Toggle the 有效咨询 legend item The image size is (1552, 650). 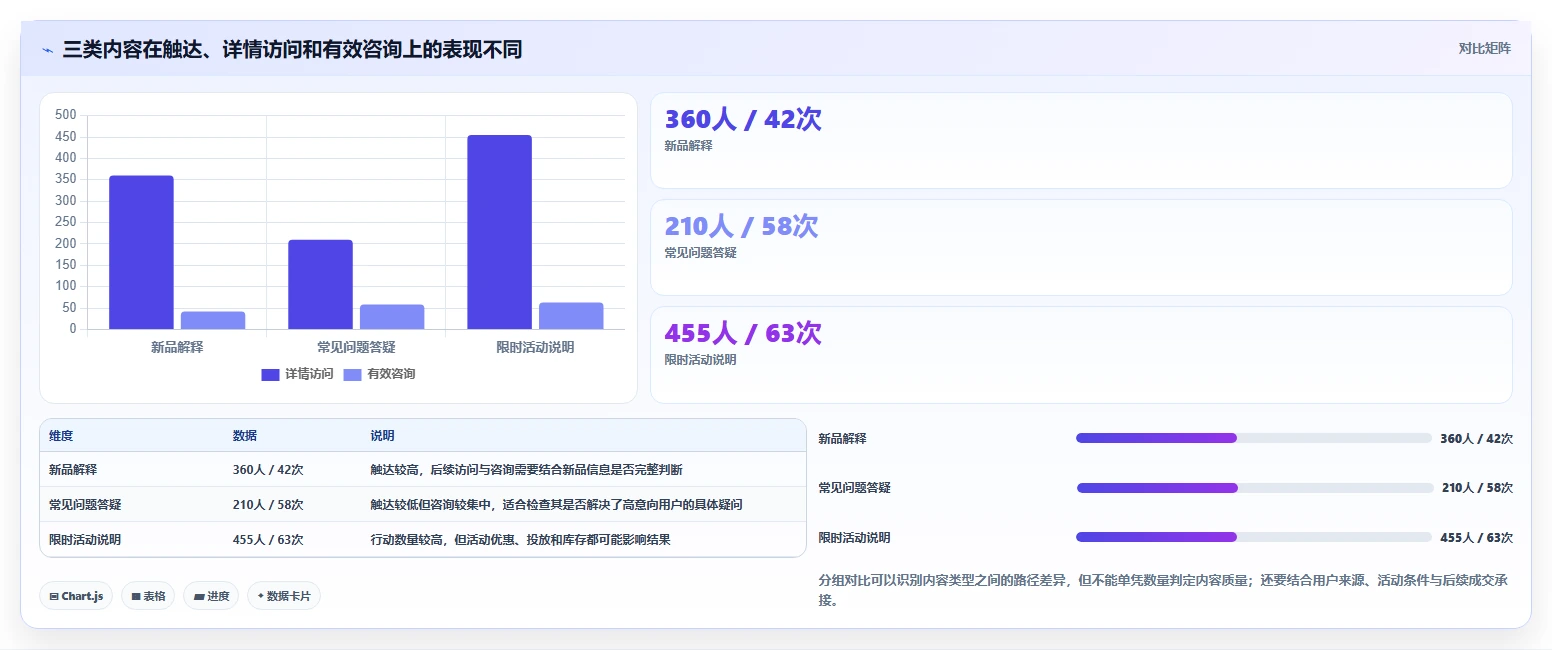pyautogui.click(x=379, y=374)
